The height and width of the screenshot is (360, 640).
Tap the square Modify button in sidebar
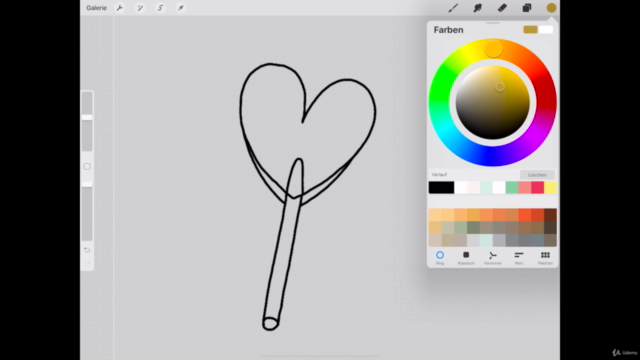(87, 167)
